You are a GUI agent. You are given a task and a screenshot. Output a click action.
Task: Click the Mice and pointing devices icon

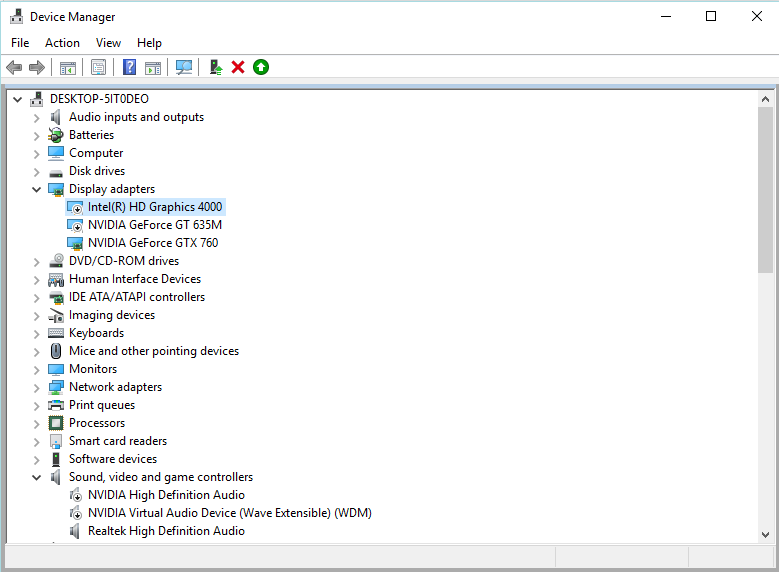56,351
